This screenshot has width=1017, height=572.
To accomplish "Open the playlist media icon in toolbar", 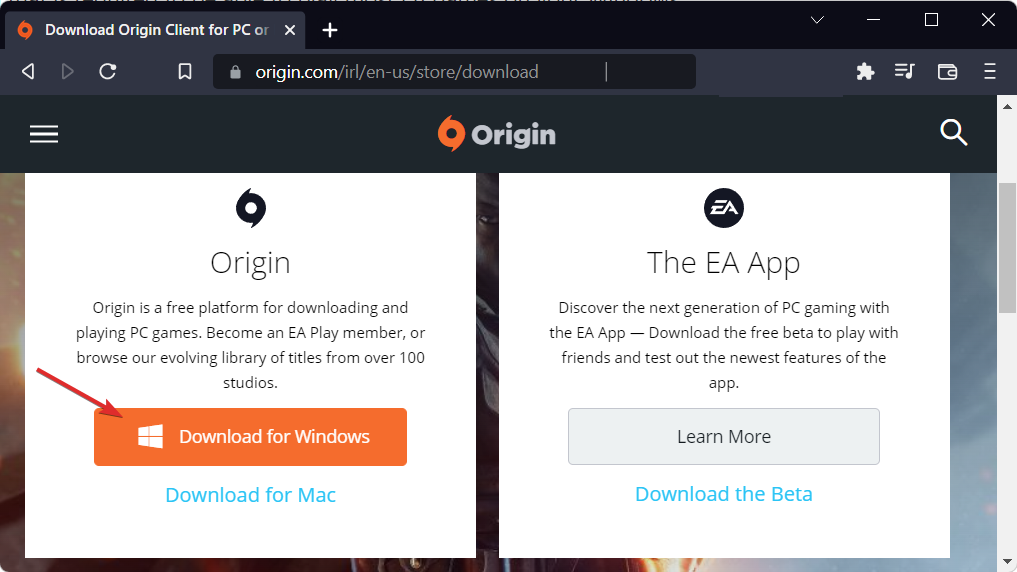I will pyautogui.click(x=905, y=72).
